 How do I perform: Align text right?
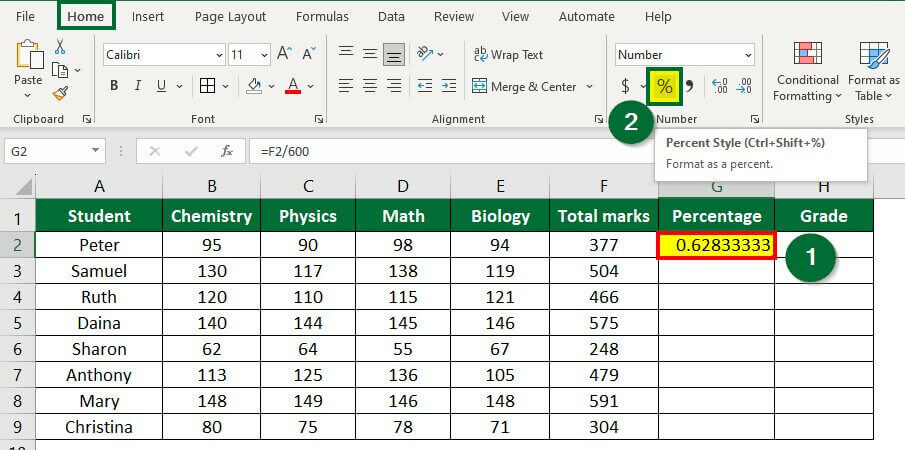[394, 86]
